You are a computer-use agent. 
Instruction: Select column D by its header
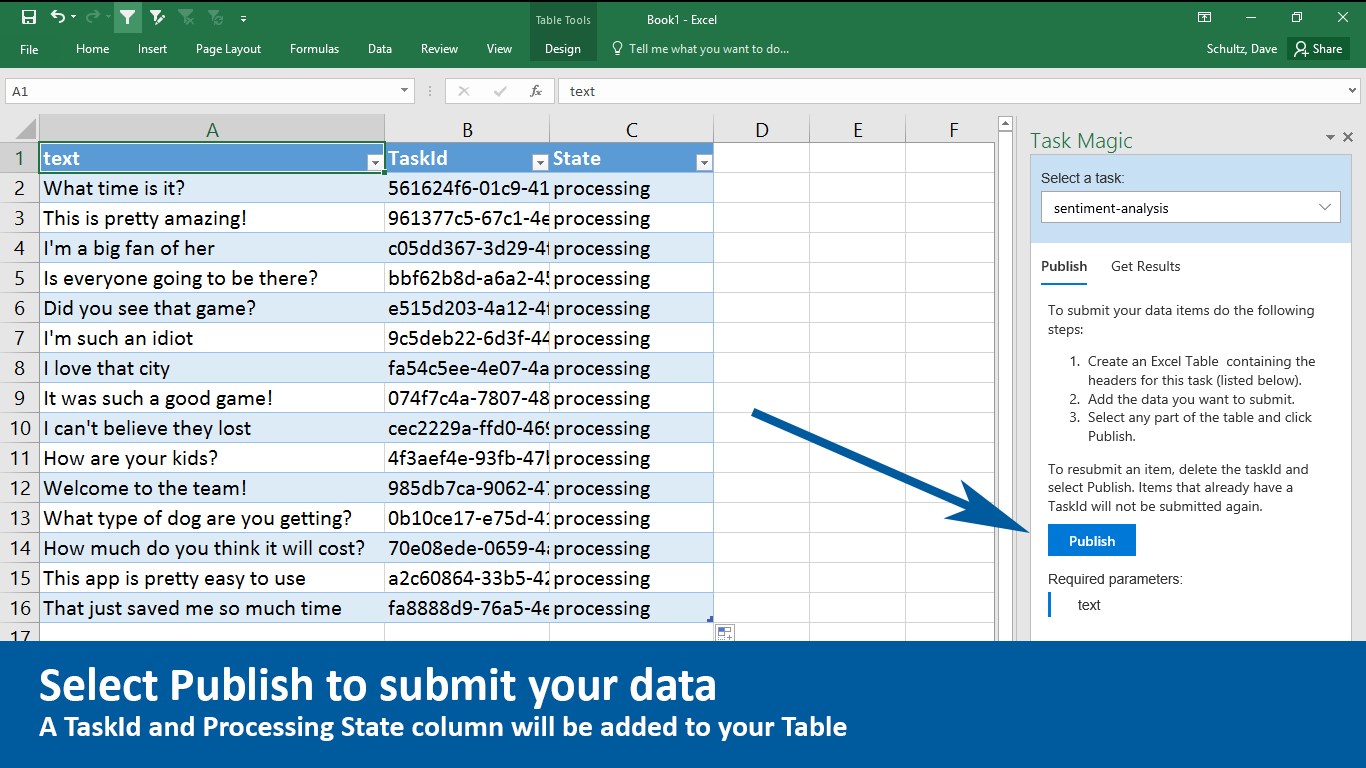click(762, 129)
